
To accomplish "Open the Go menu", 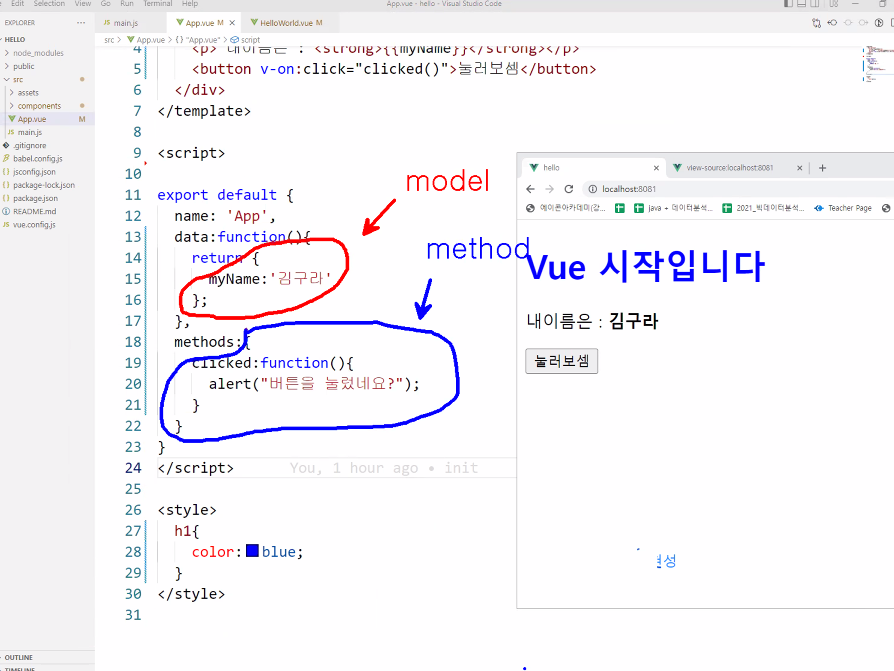I will tap(105, 3).
